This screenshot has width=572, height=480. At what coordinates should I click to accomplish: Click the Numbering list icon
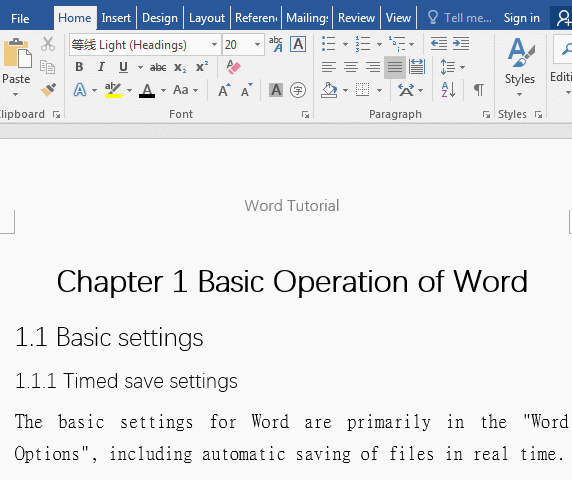click(x=363, y=44)
